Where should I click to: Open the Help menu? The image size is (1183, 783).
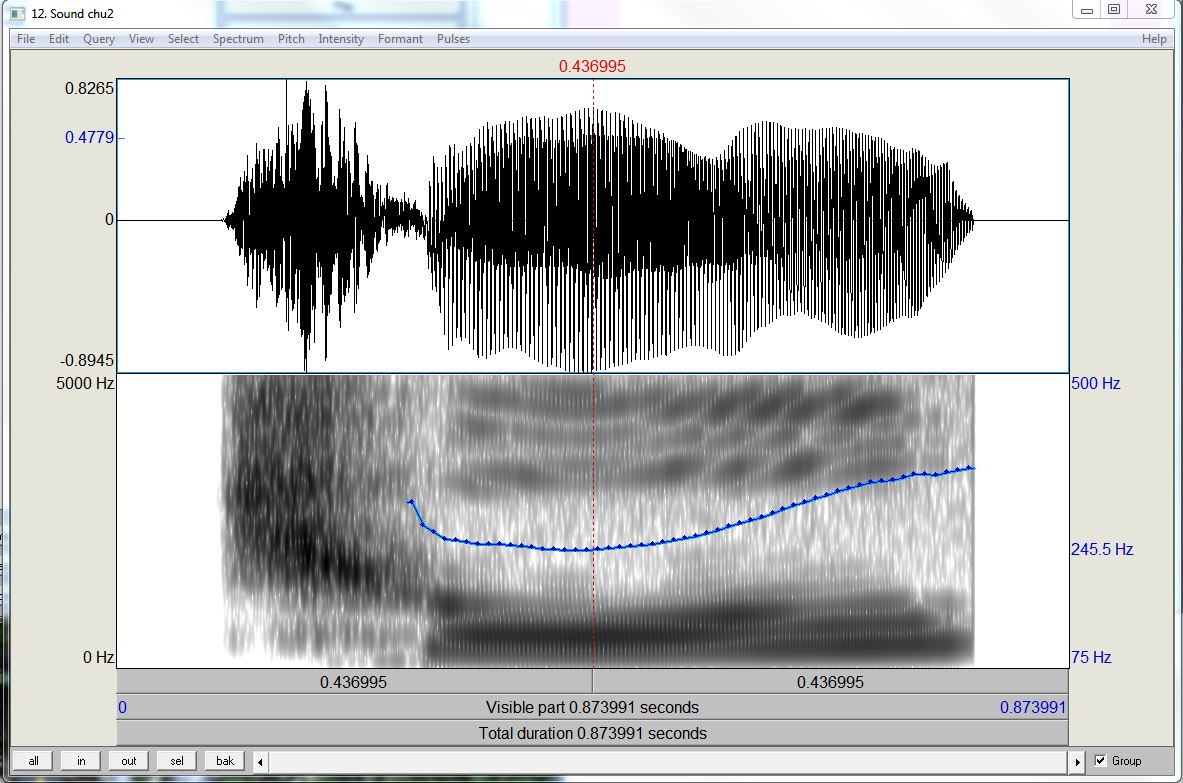(x=1154, y=38)
